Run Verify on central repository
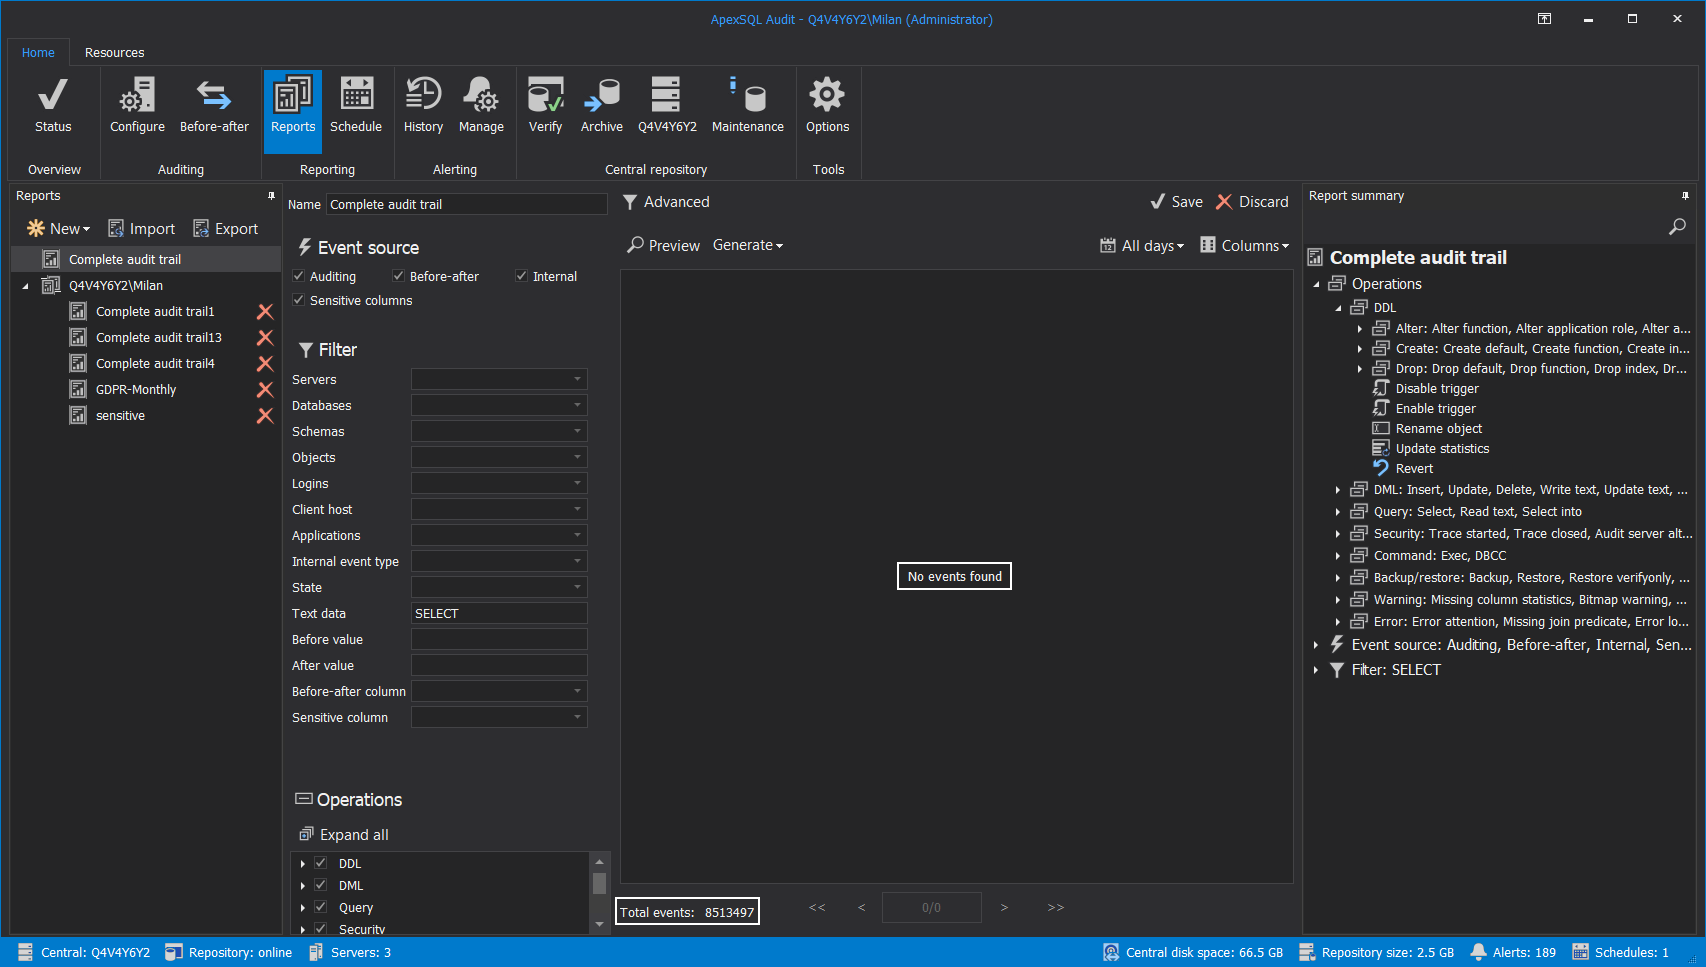Image resolution: width=1706 pixels, height=967 pixels. [545, 104]
